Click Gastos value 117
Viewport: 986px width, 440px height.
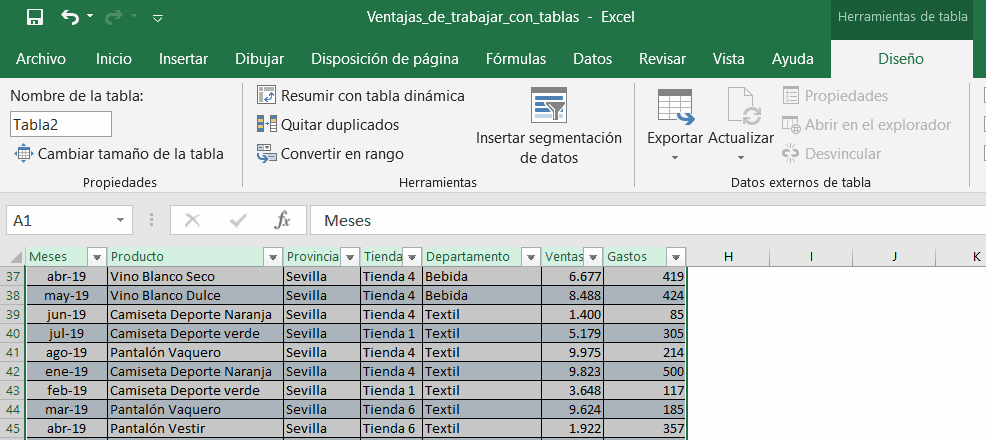point(645,390)
